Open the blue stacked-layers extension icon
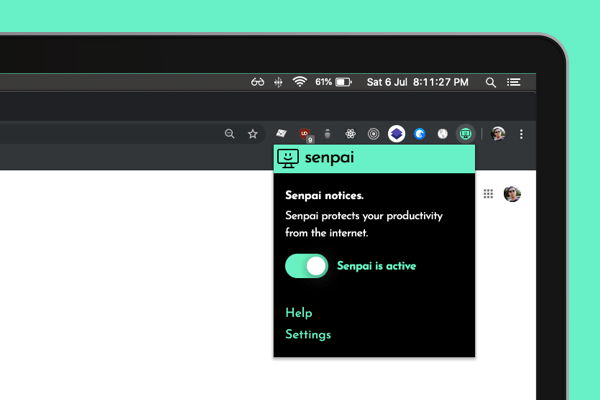 [x=396, y=134]
